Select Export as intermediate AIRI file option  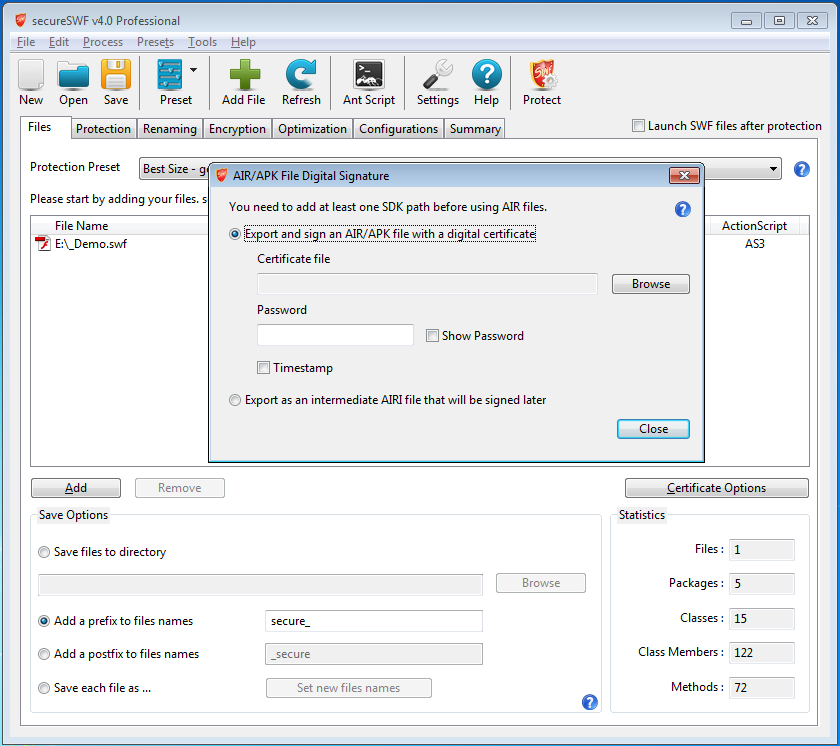point(236,400)
